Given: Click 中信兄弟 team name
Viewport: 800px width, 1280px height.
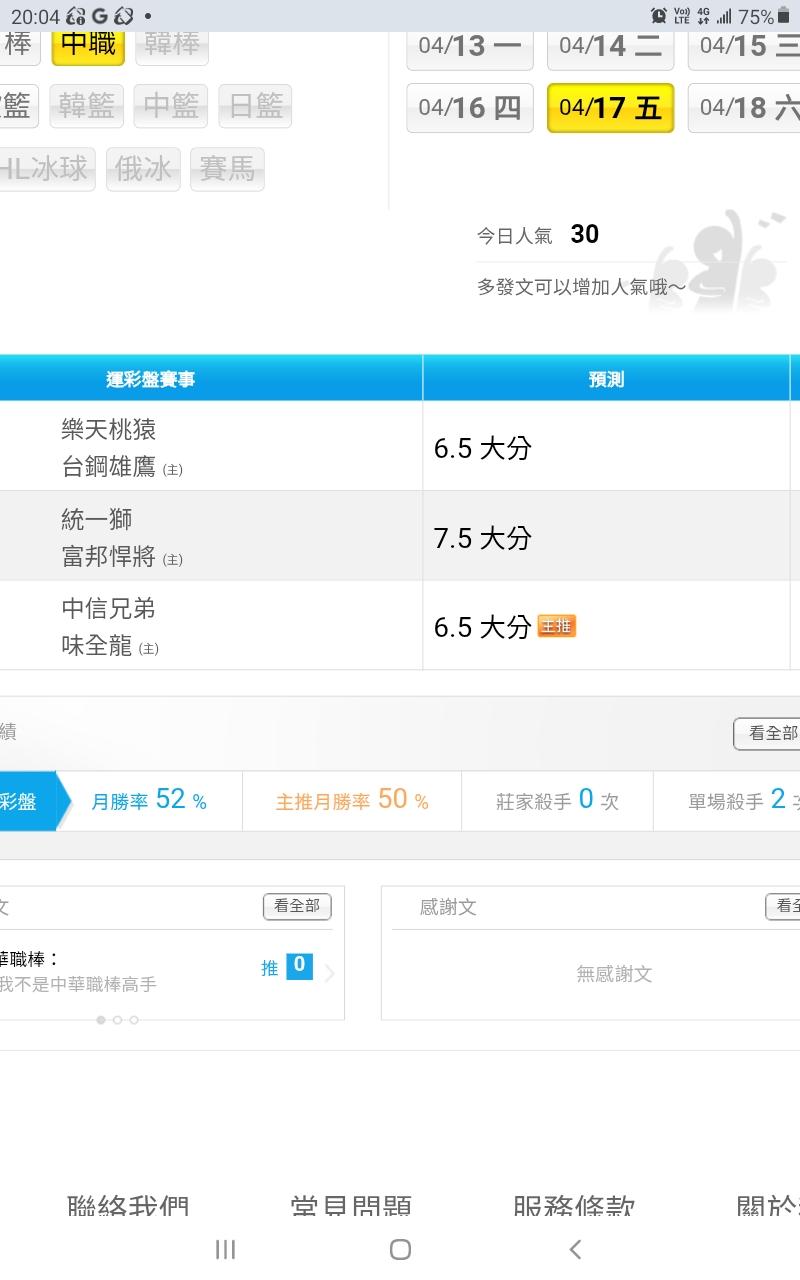Looking at the screenshot, I should point(109,609).
